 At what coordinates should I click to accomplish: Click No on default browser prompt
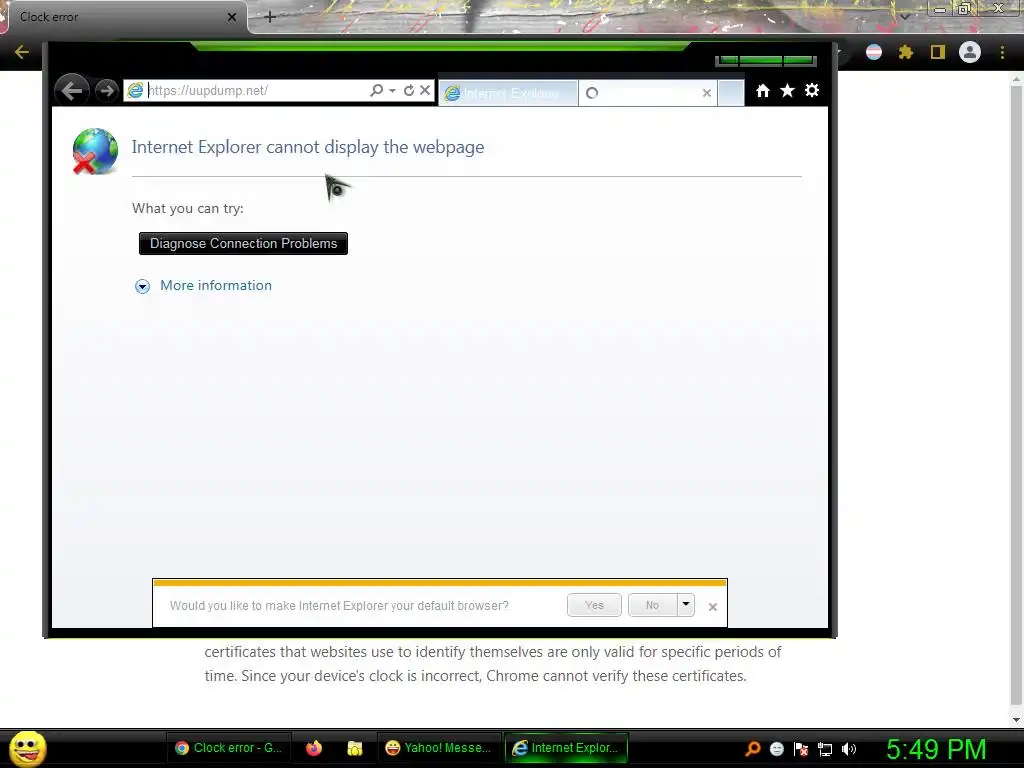pos(652,605)
